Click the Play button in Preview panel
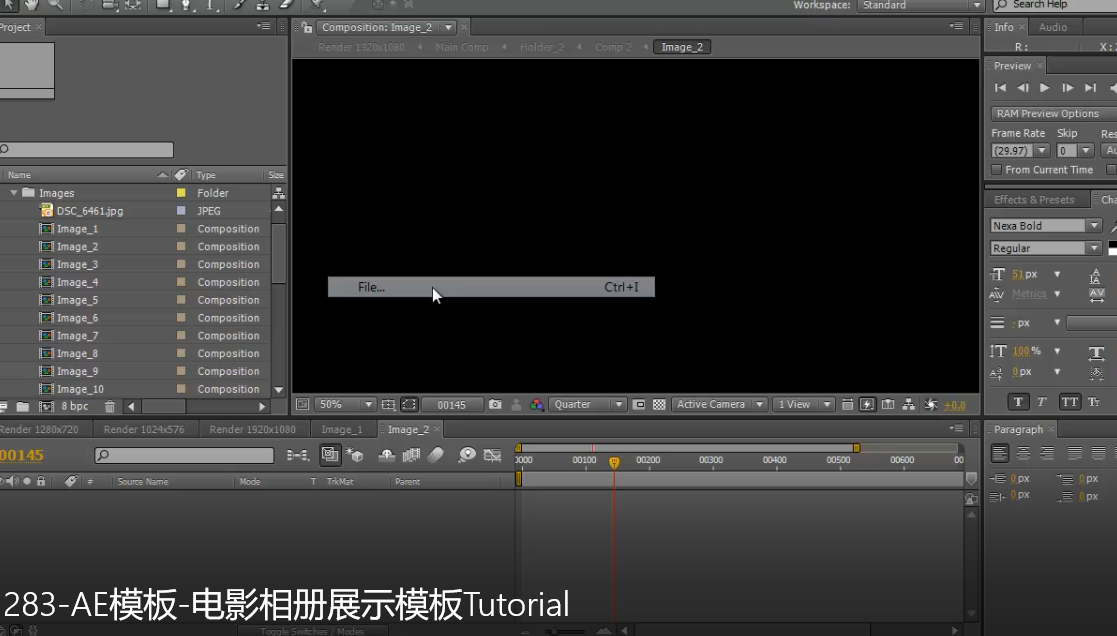This screenshot has width=1117, height=636. tap(1044, 88)
